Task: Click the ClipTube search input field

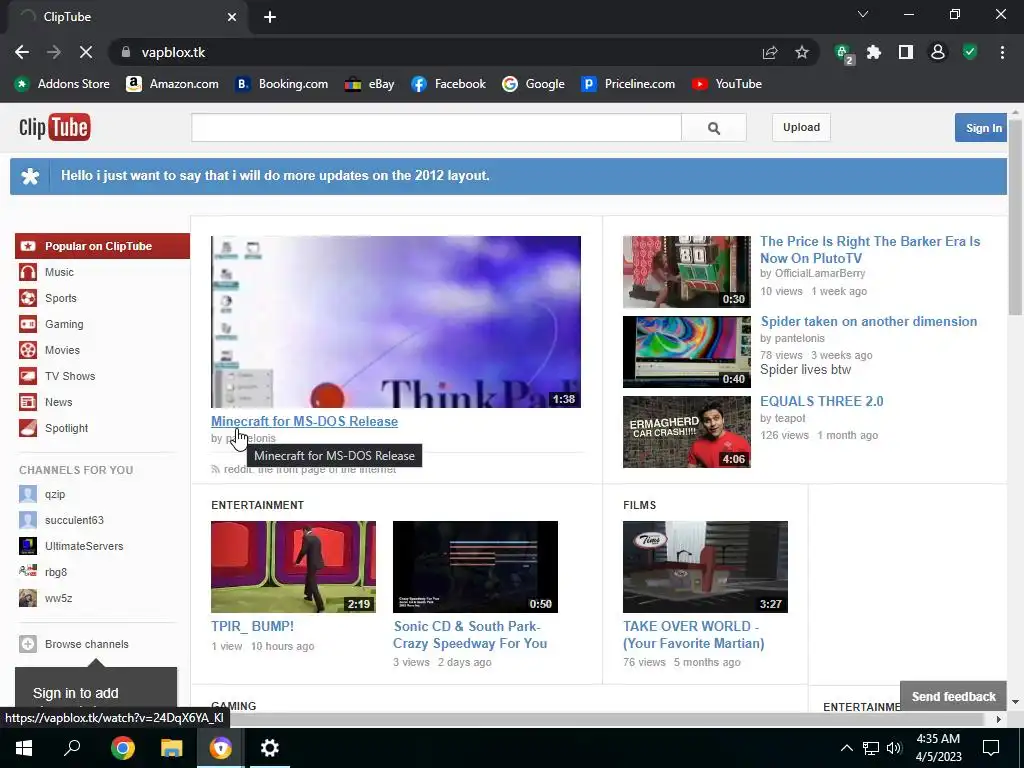Action: [436, 128]
